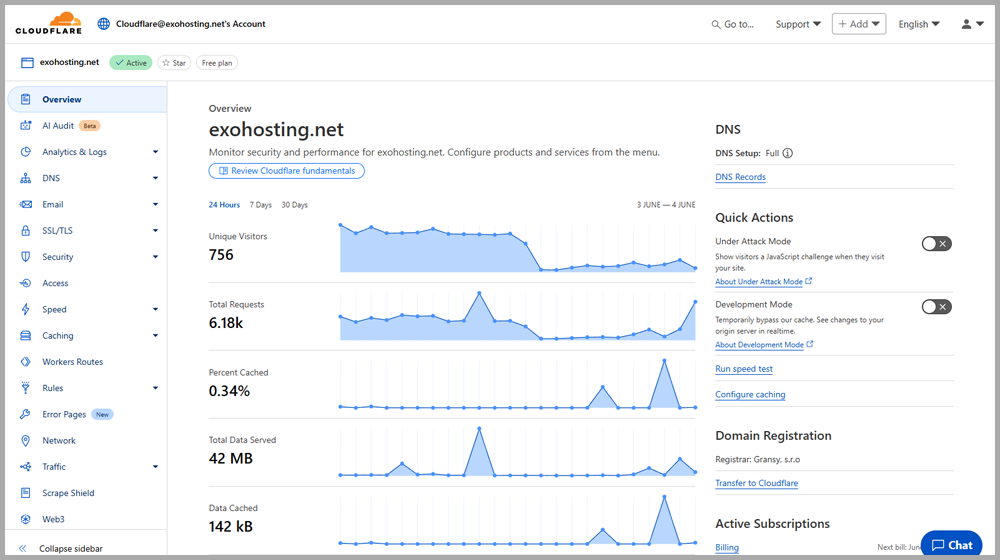Image resolution: width=1000 pixels, height=560 pixels.
Task: Click the Web3 icon in the sidebar
Action: [26, 519]
